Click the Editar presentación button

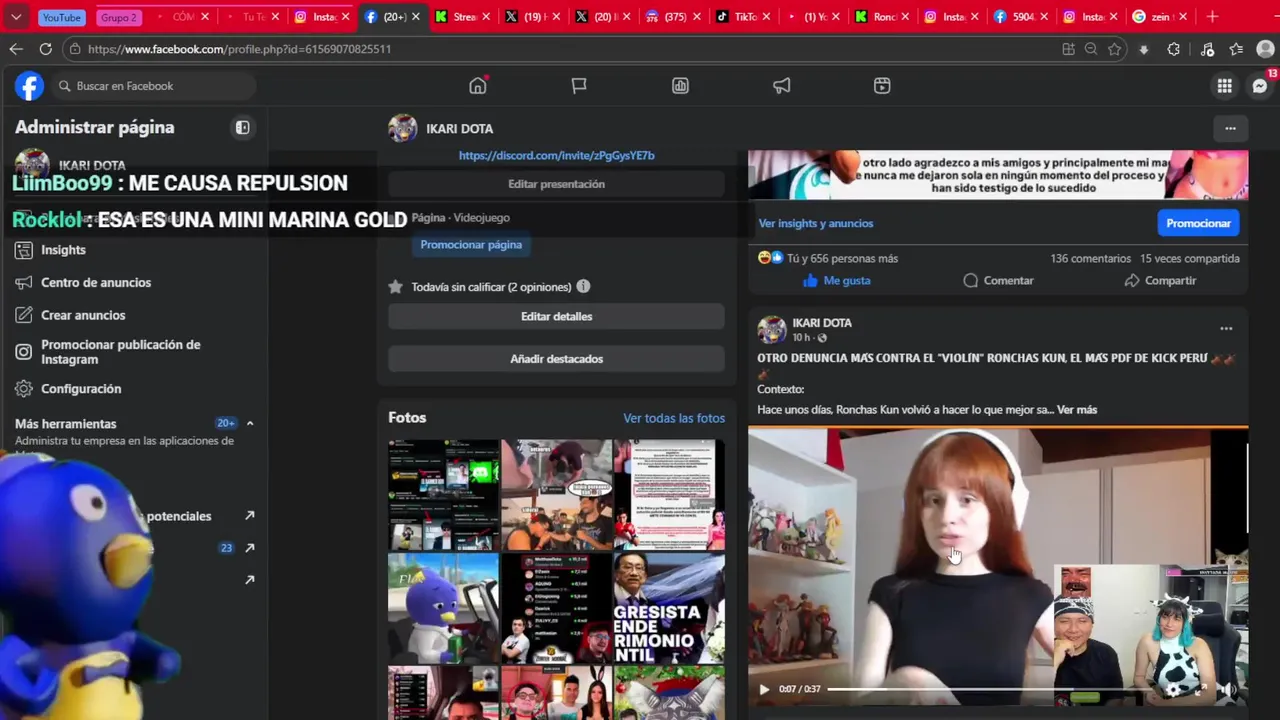tap(556, 184)
